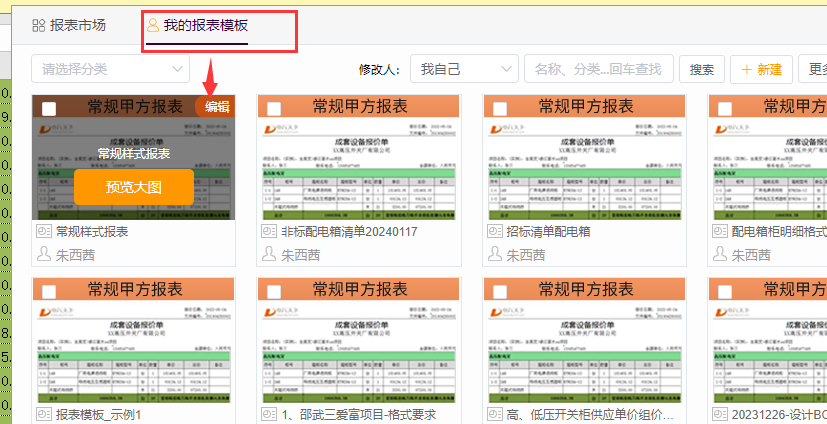Tick the checkbox on 非标配电箱清单20240117 card
827x424 pixels.
tap(274, 109)
